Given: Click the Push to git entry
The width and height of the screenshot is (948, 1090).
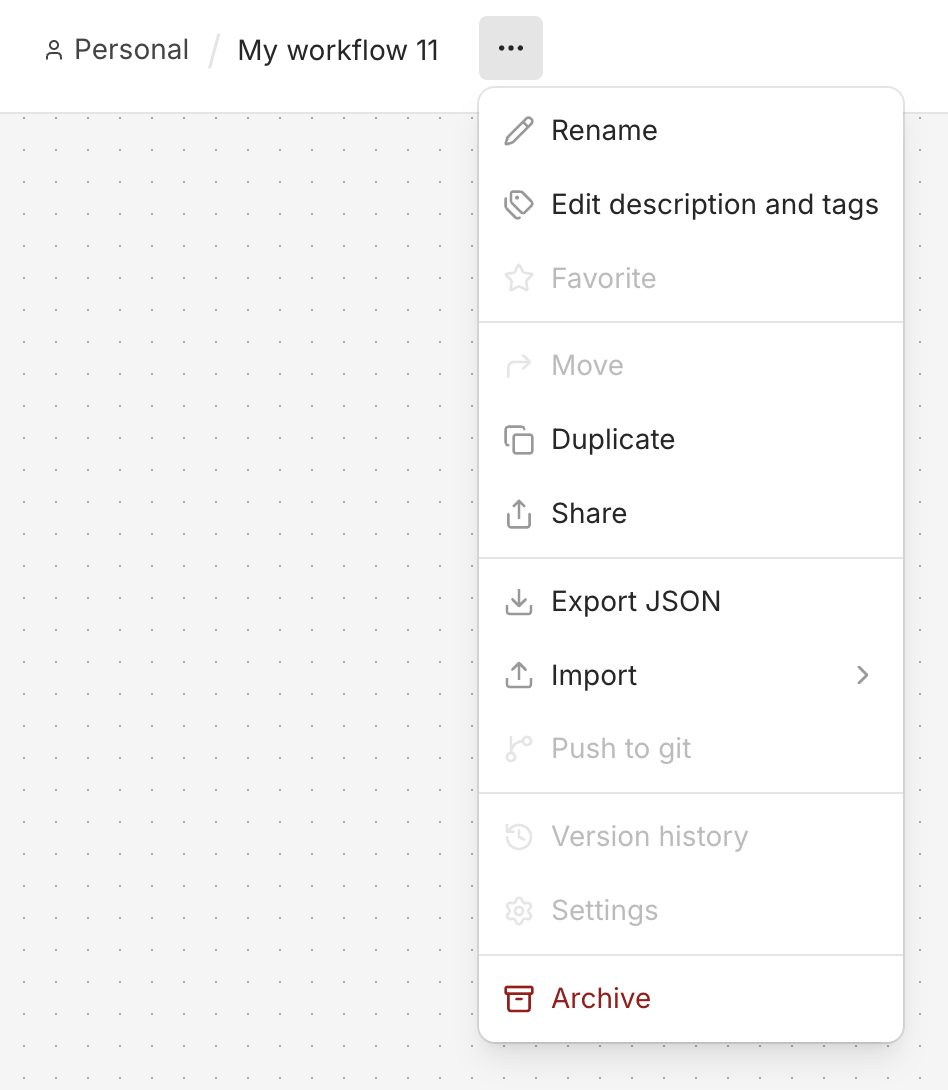Looking at the screenshot, I should (691, 749).
